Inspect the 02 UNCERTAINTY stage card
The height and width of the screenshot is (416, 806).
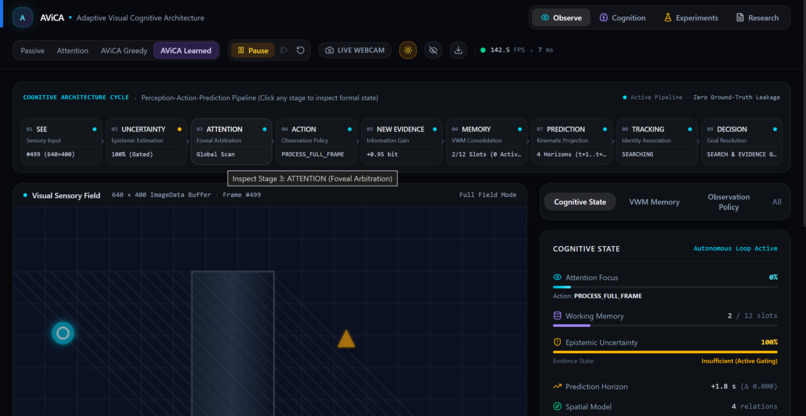click(146, 141)
